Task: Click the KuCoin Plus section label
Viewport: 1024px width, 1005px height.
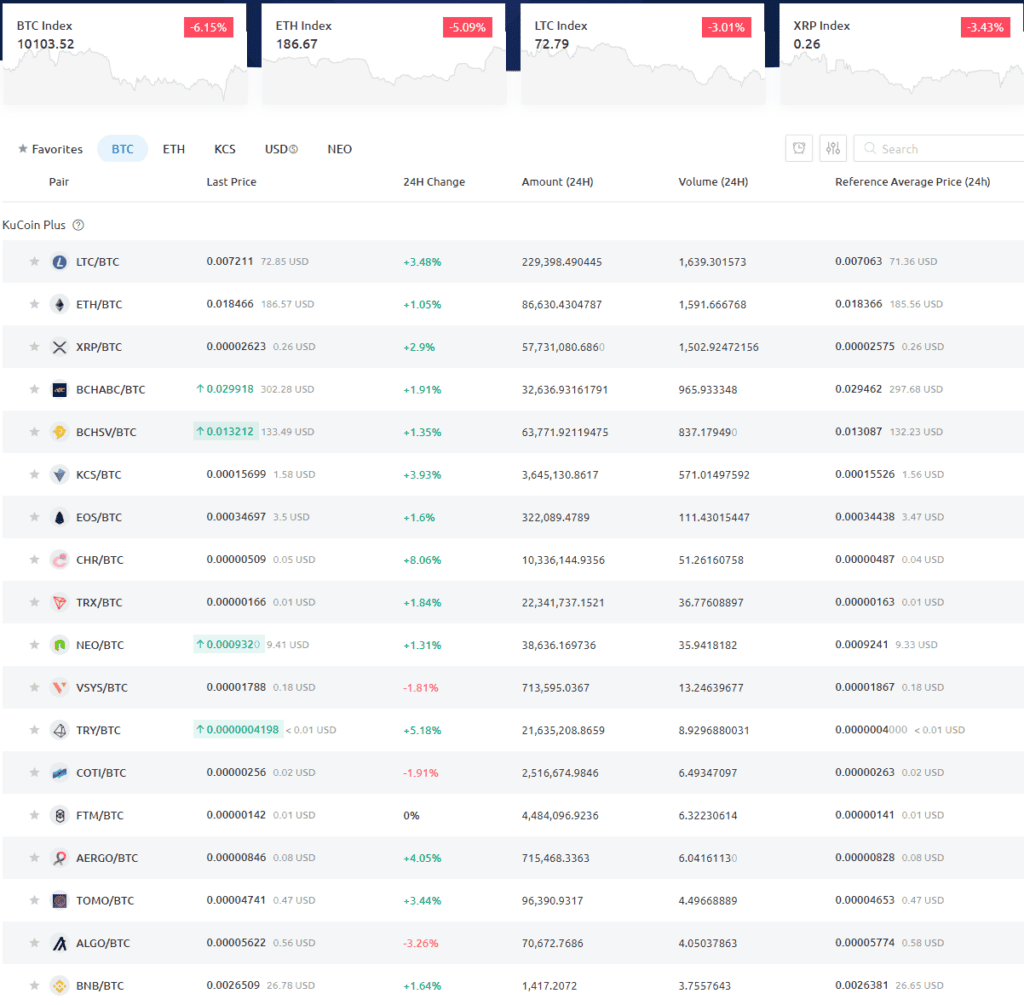Action: [34, 225]
